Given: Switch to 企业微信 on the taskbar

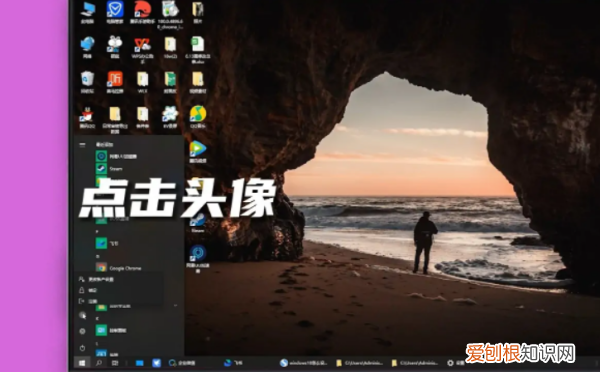Looking at the screenshot, I should click(183, 363).
